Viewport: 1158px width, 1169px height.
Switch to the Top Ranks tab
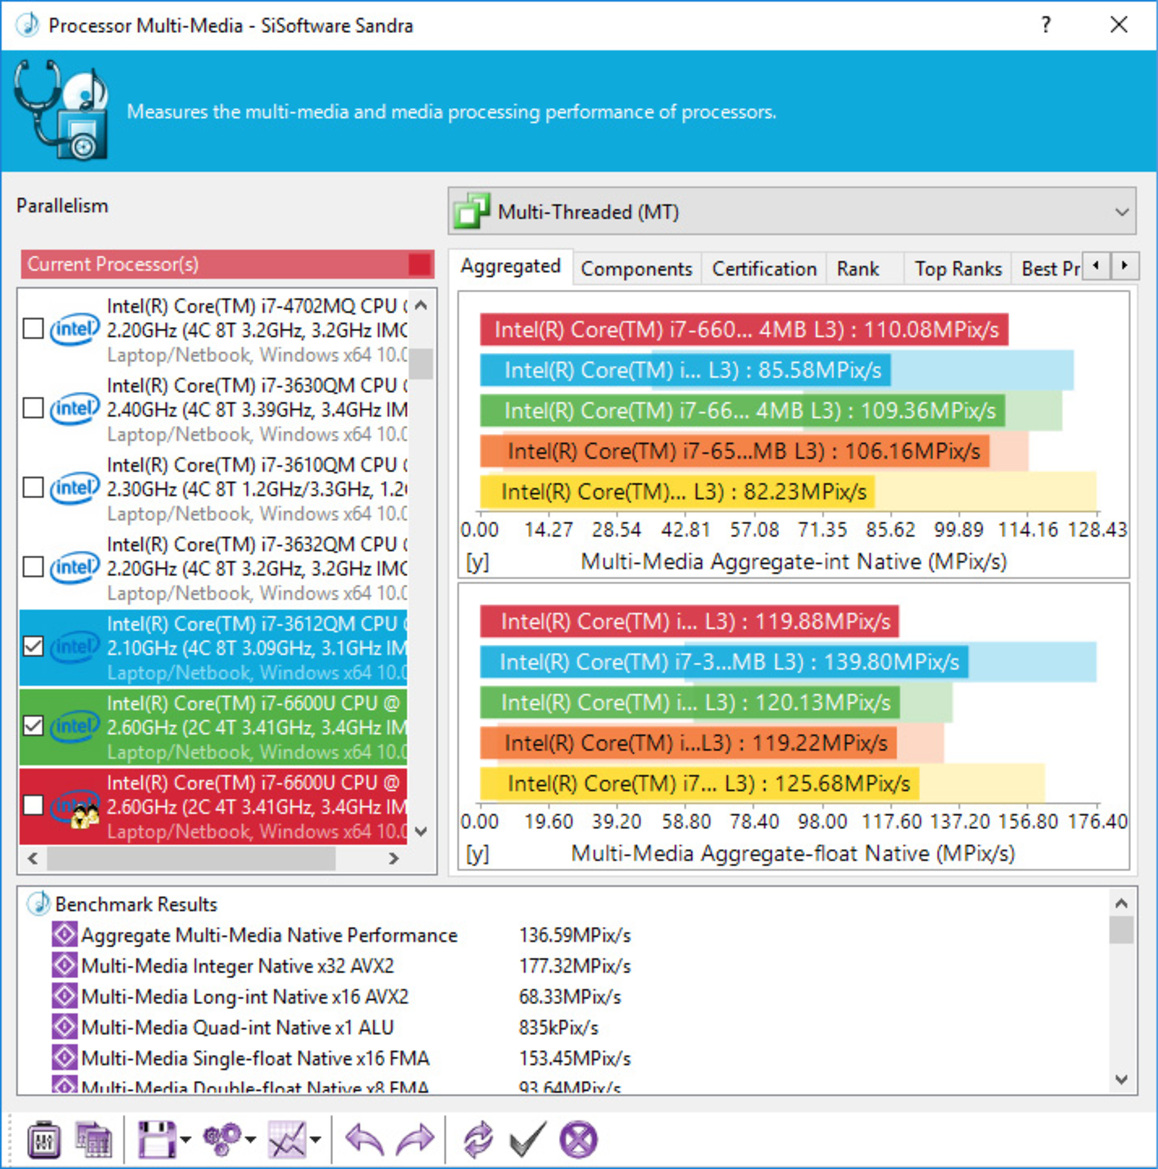coord(957,268)
